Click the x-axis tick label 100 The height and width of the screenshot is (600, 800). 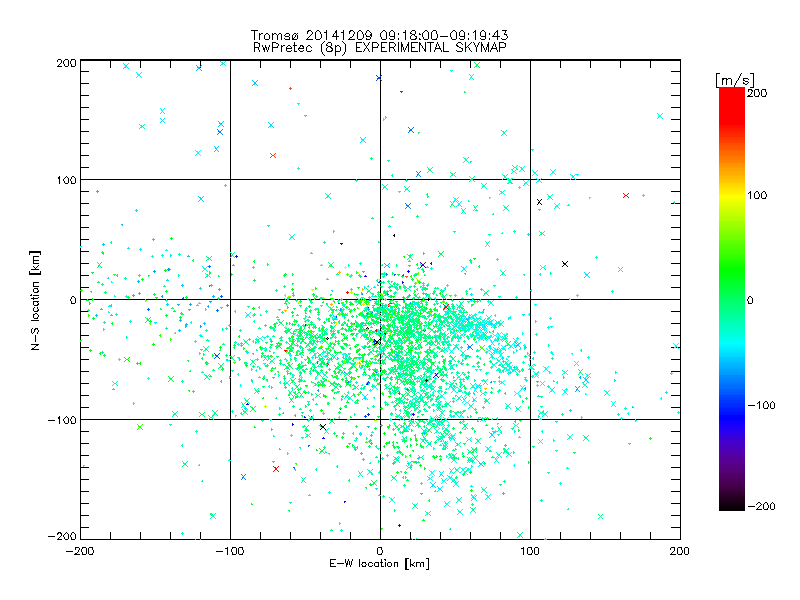click(x=530, y=551)
